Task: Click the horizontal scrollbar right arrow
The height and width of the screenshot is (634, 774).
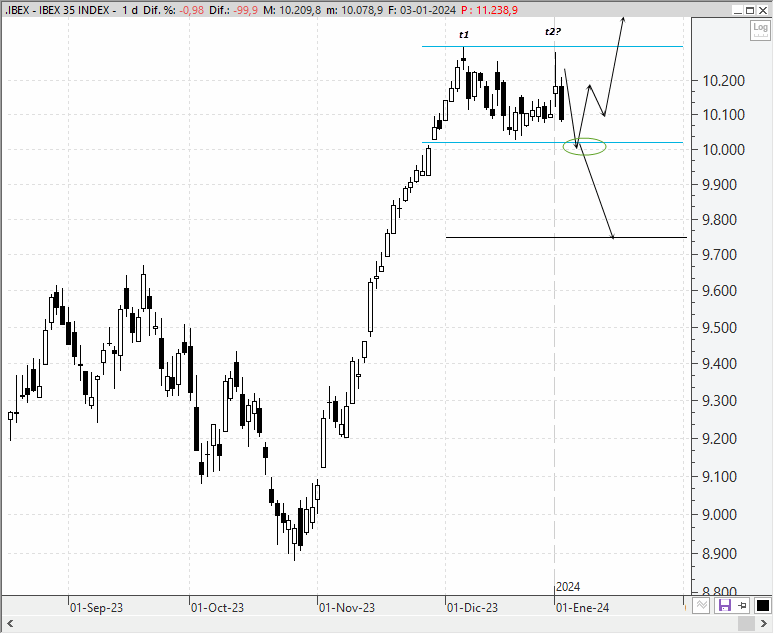Action: click(763, 624)
